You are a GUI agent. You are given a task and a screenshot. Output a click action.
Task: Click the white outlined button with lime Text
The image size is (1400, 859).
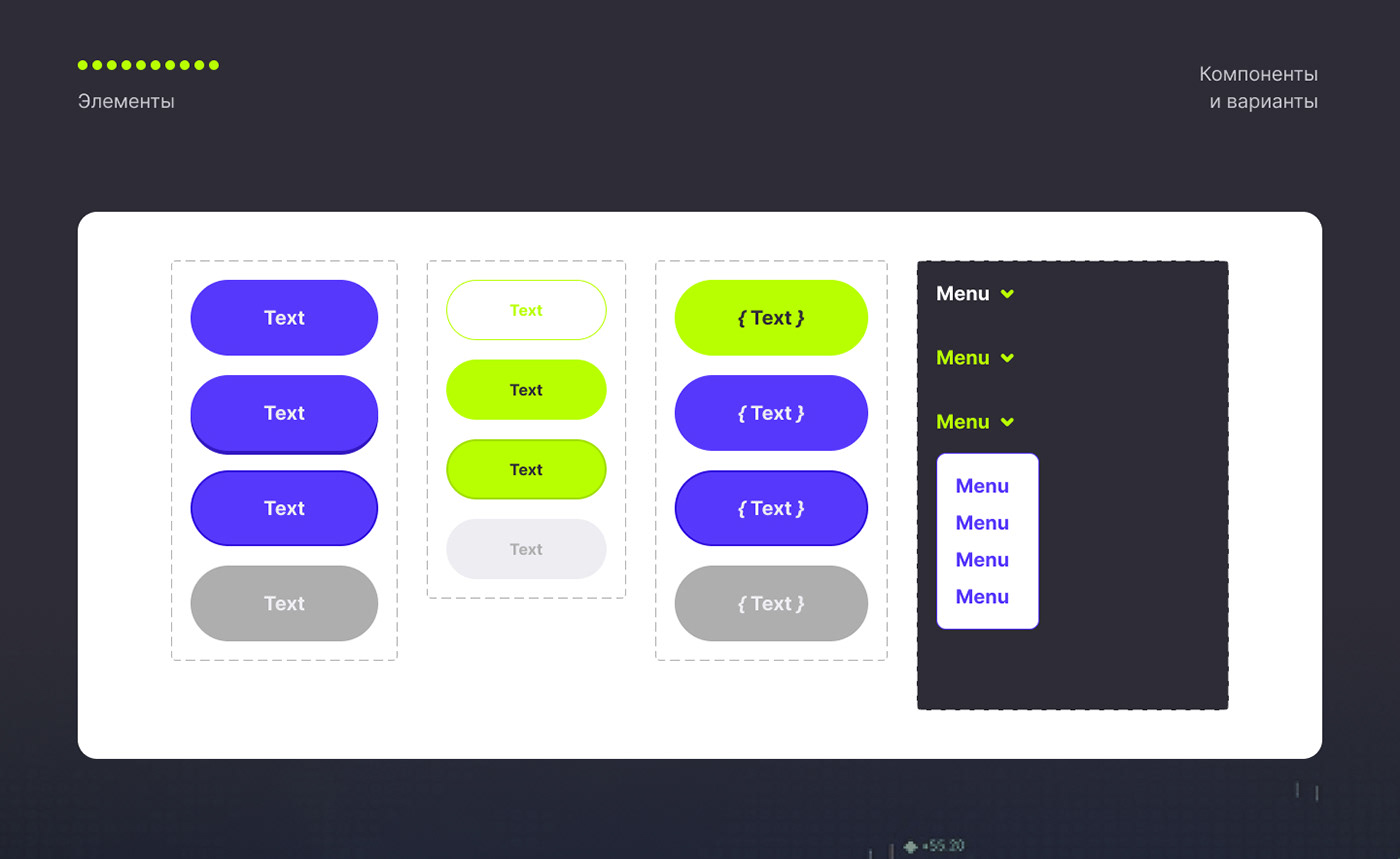526,310
